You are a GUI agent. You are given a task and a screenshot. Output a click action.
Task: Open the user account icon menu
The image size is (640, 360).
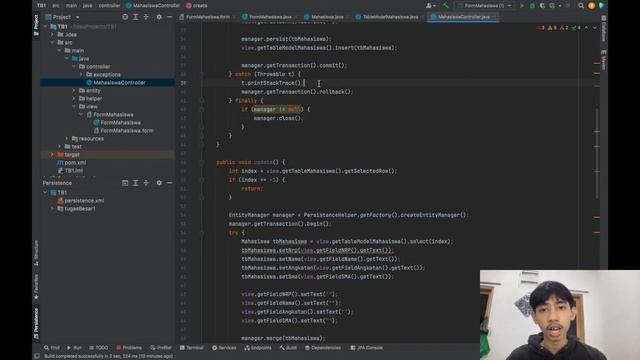[x=430, y=6]
